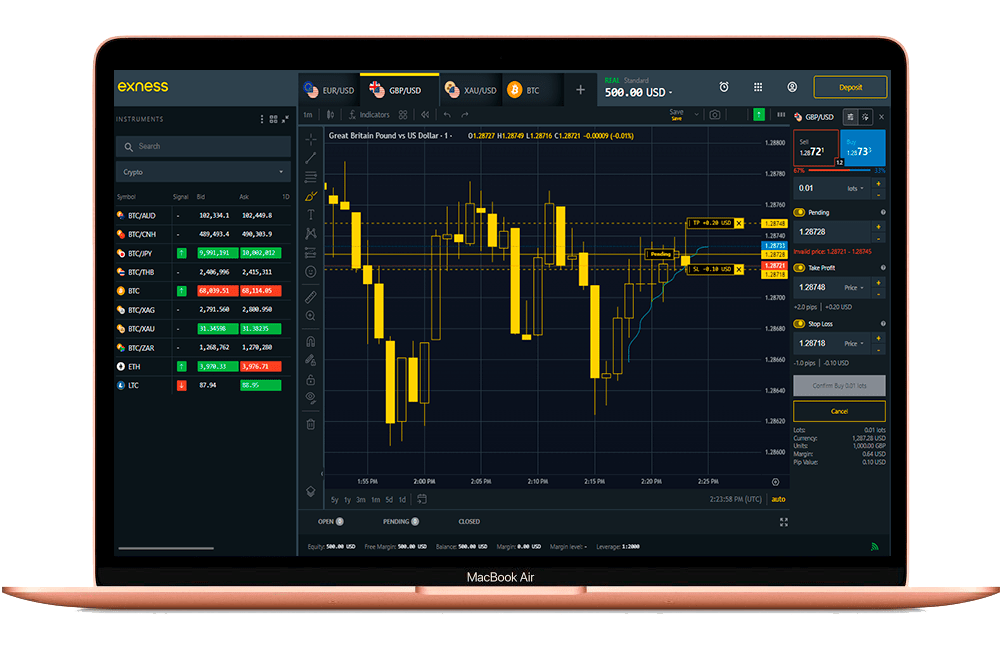1000x657 pixels.
Task: Add a new chart tab with plus
Action: click(x=580, y=90)
